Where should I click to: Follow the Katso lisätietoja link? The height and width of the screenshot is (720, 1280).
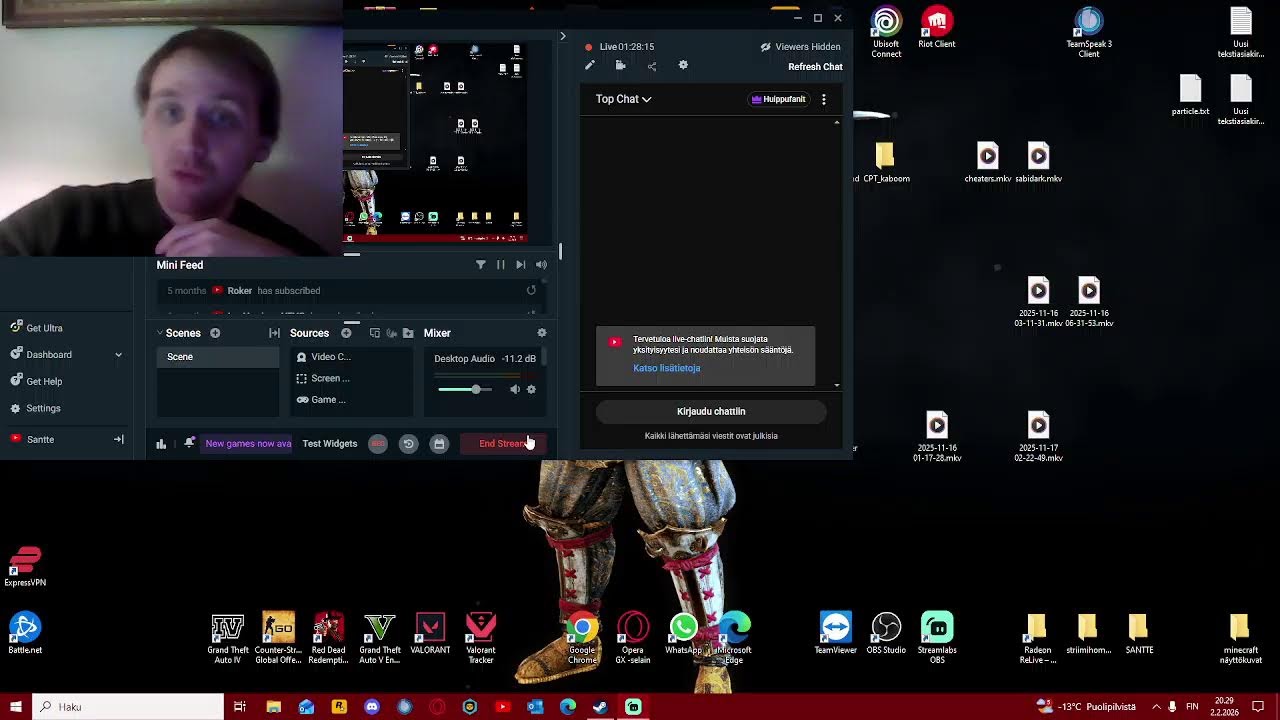pos(666,368)
